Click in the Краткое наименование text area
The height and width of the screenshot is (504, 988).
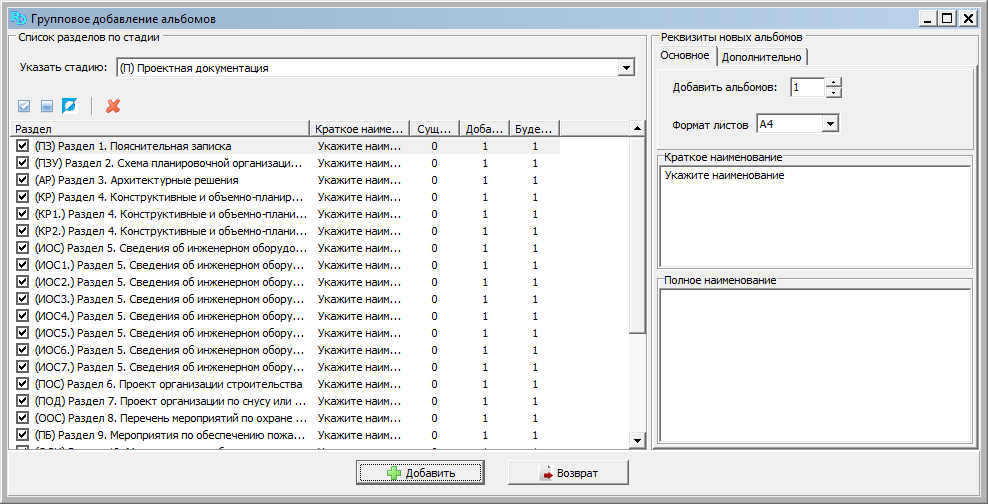tap(815, 217)
